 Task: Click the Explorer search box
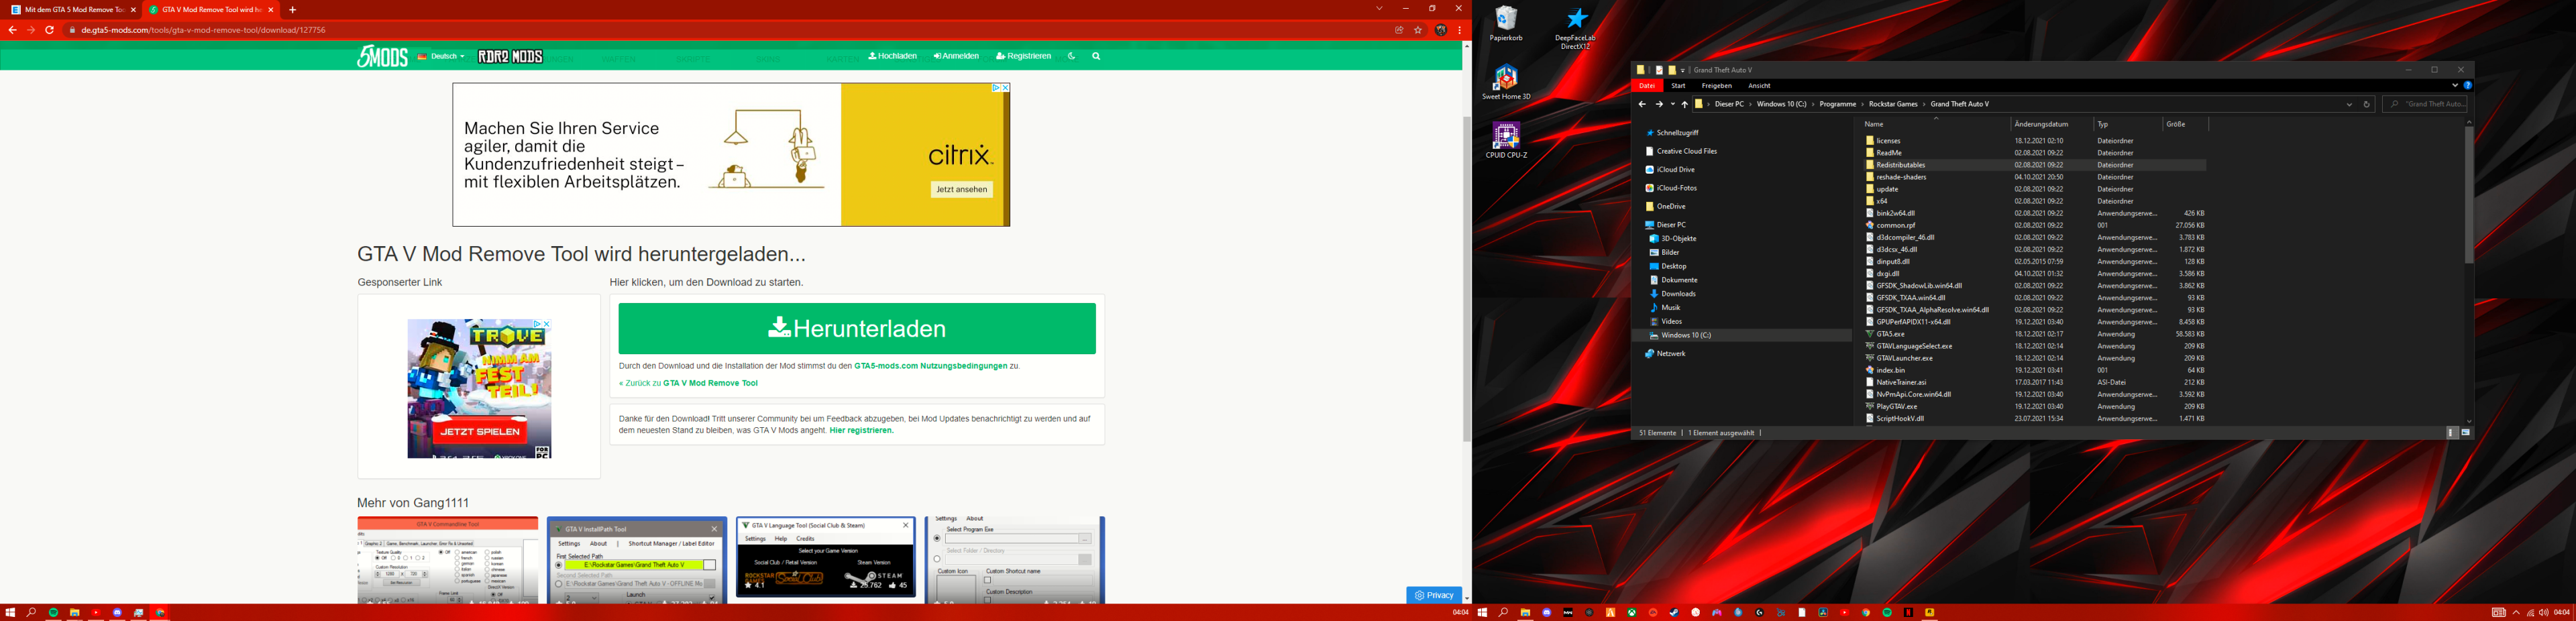coord(2425,104)
